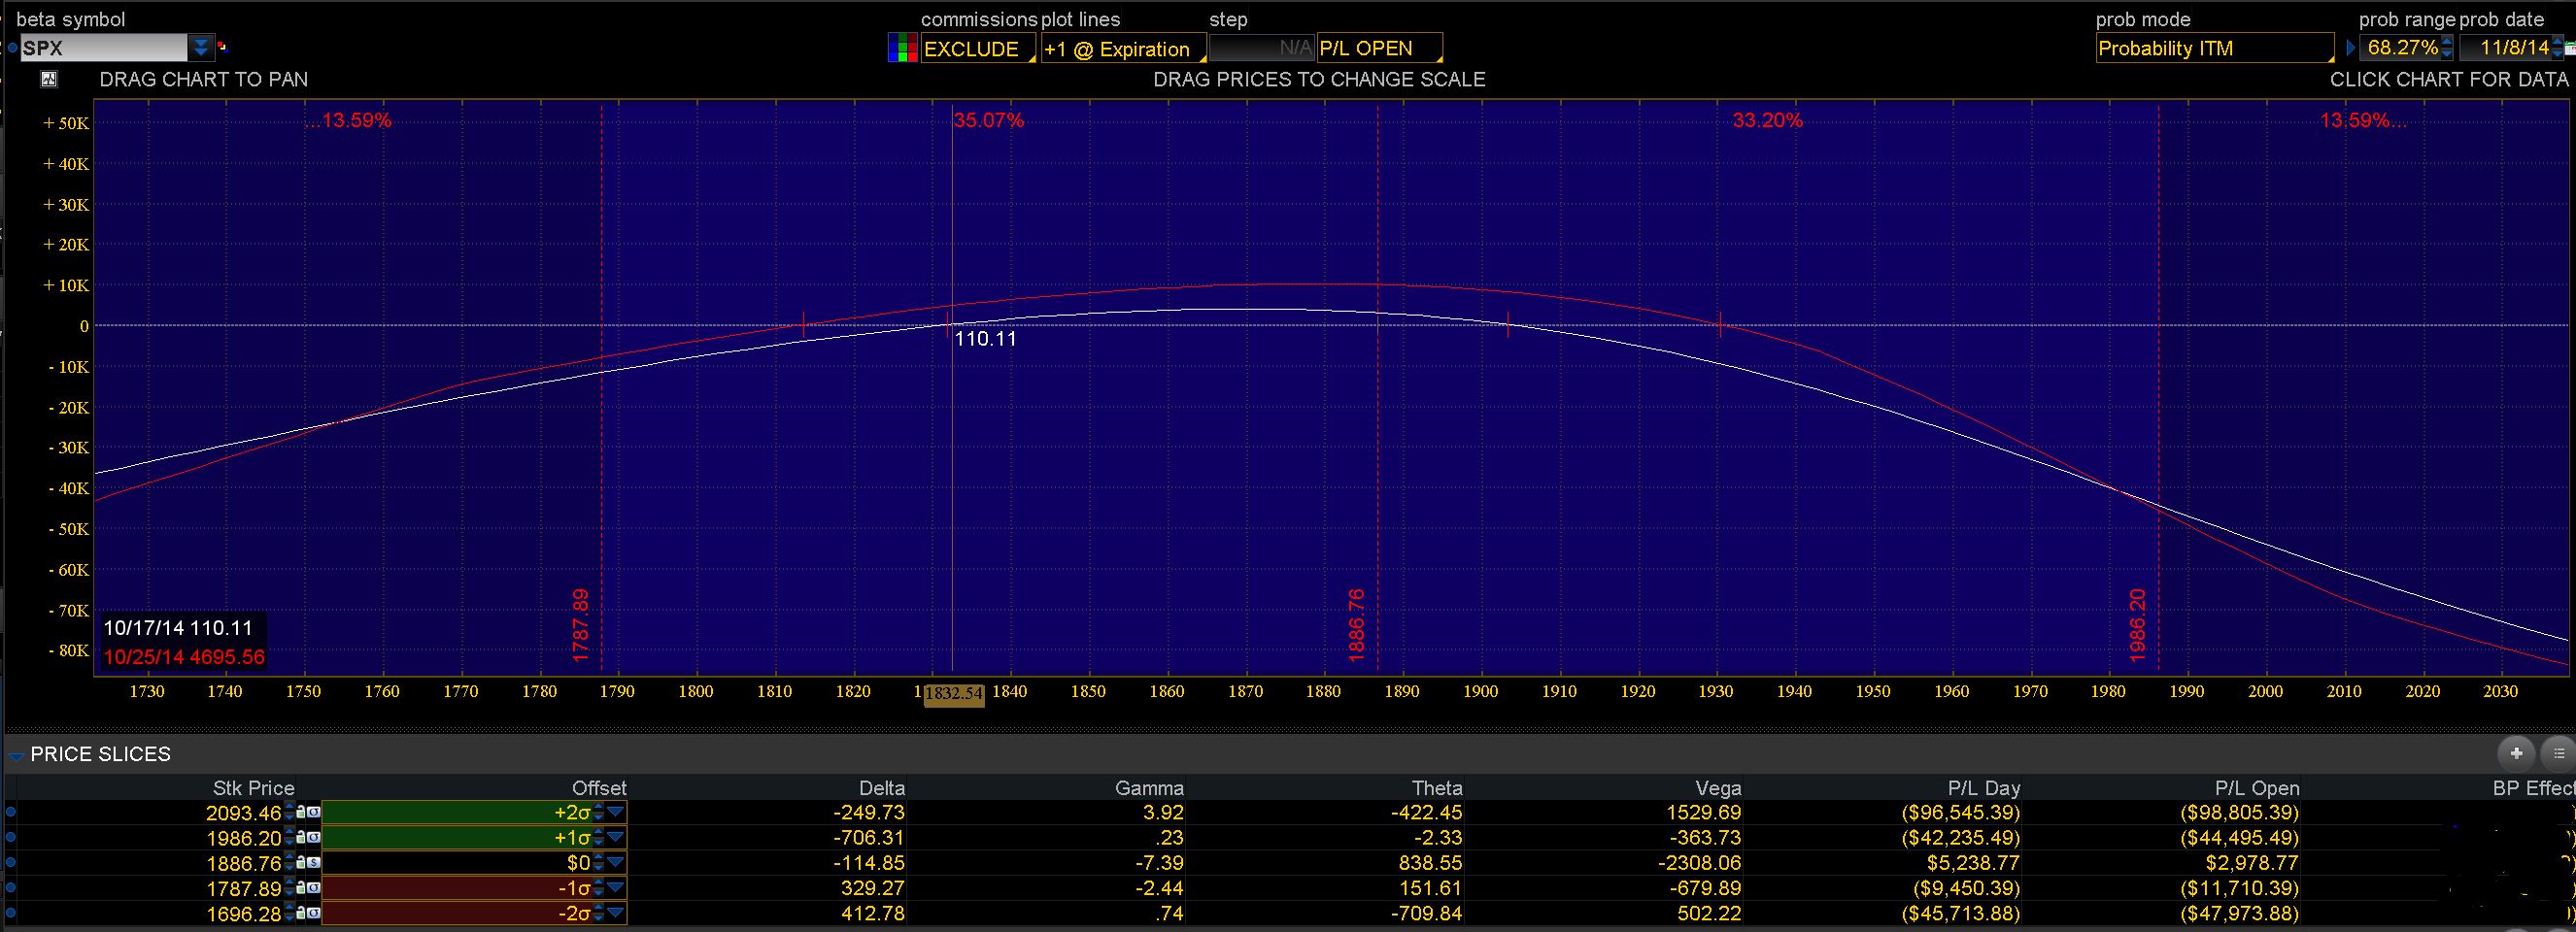Open the -1σ offset dropdown arrow

[x=616, y=887]
